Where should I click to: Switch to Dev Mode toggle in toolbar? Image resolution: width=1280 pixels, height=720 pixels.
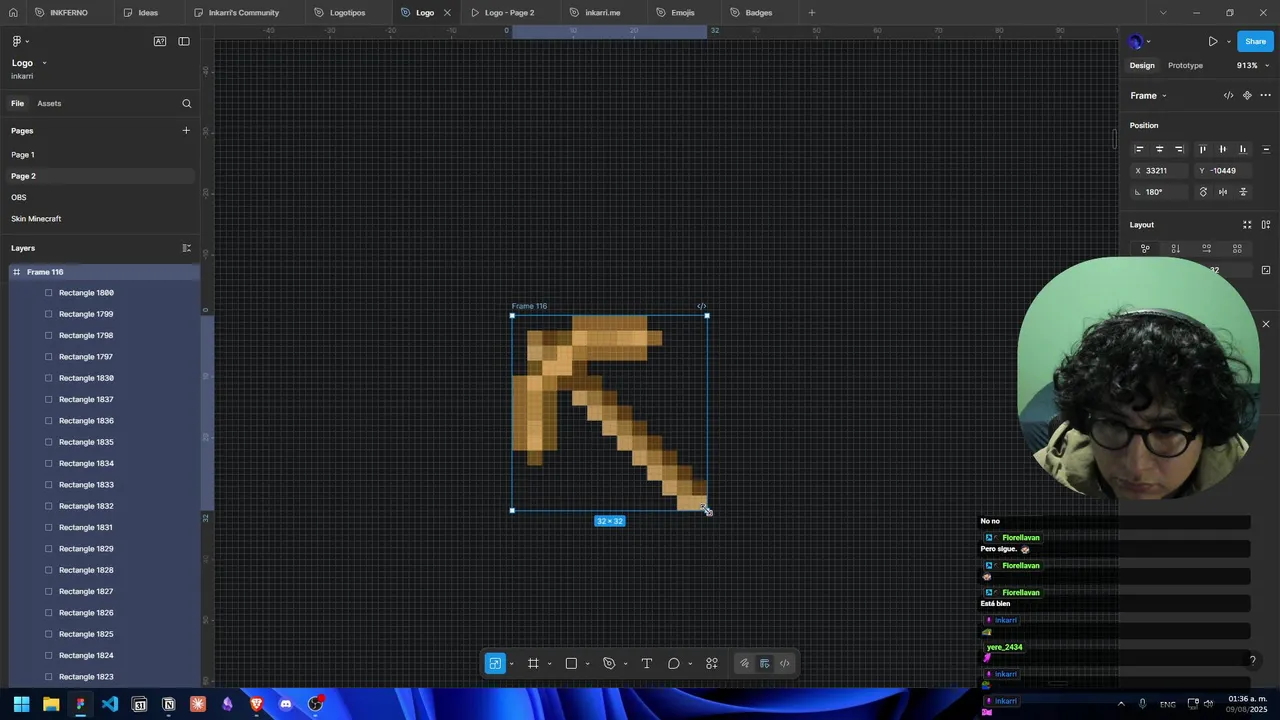pyautogui.click(x=784, y=663)
